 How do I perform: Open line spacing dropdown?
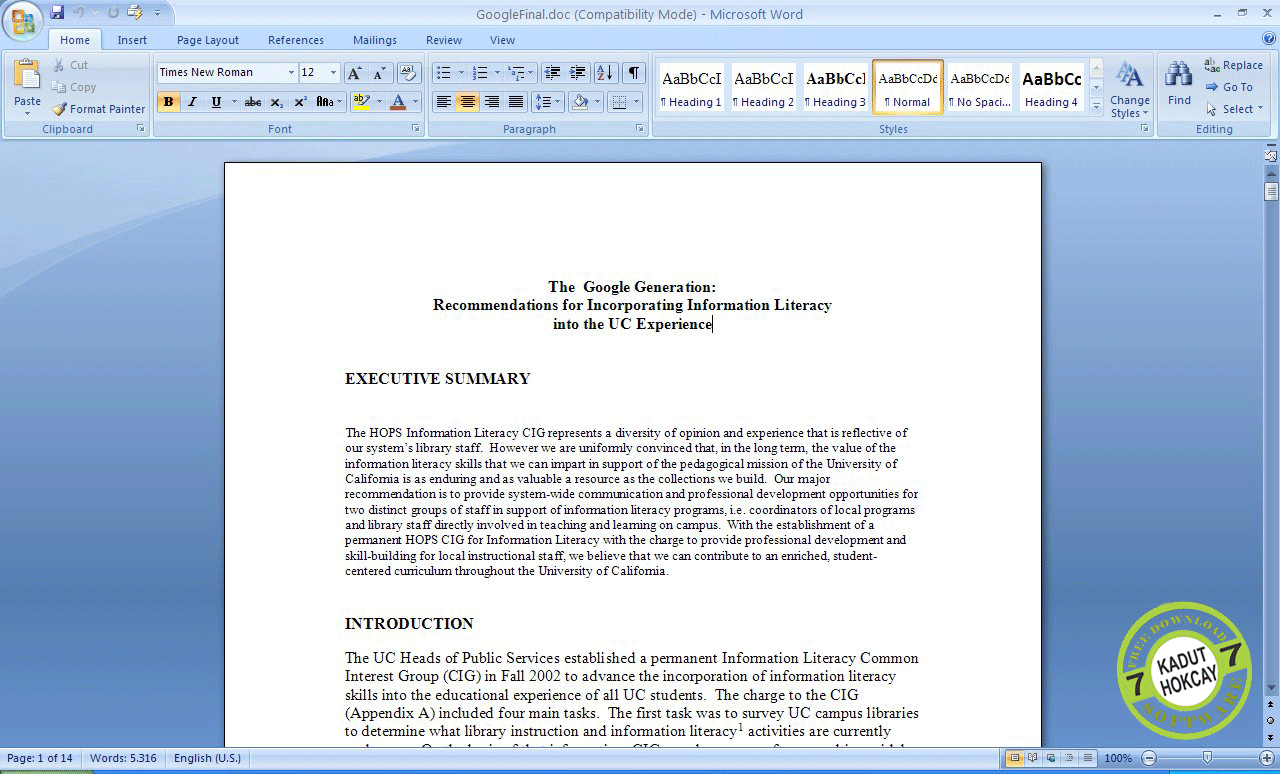[x=547, y=102]
